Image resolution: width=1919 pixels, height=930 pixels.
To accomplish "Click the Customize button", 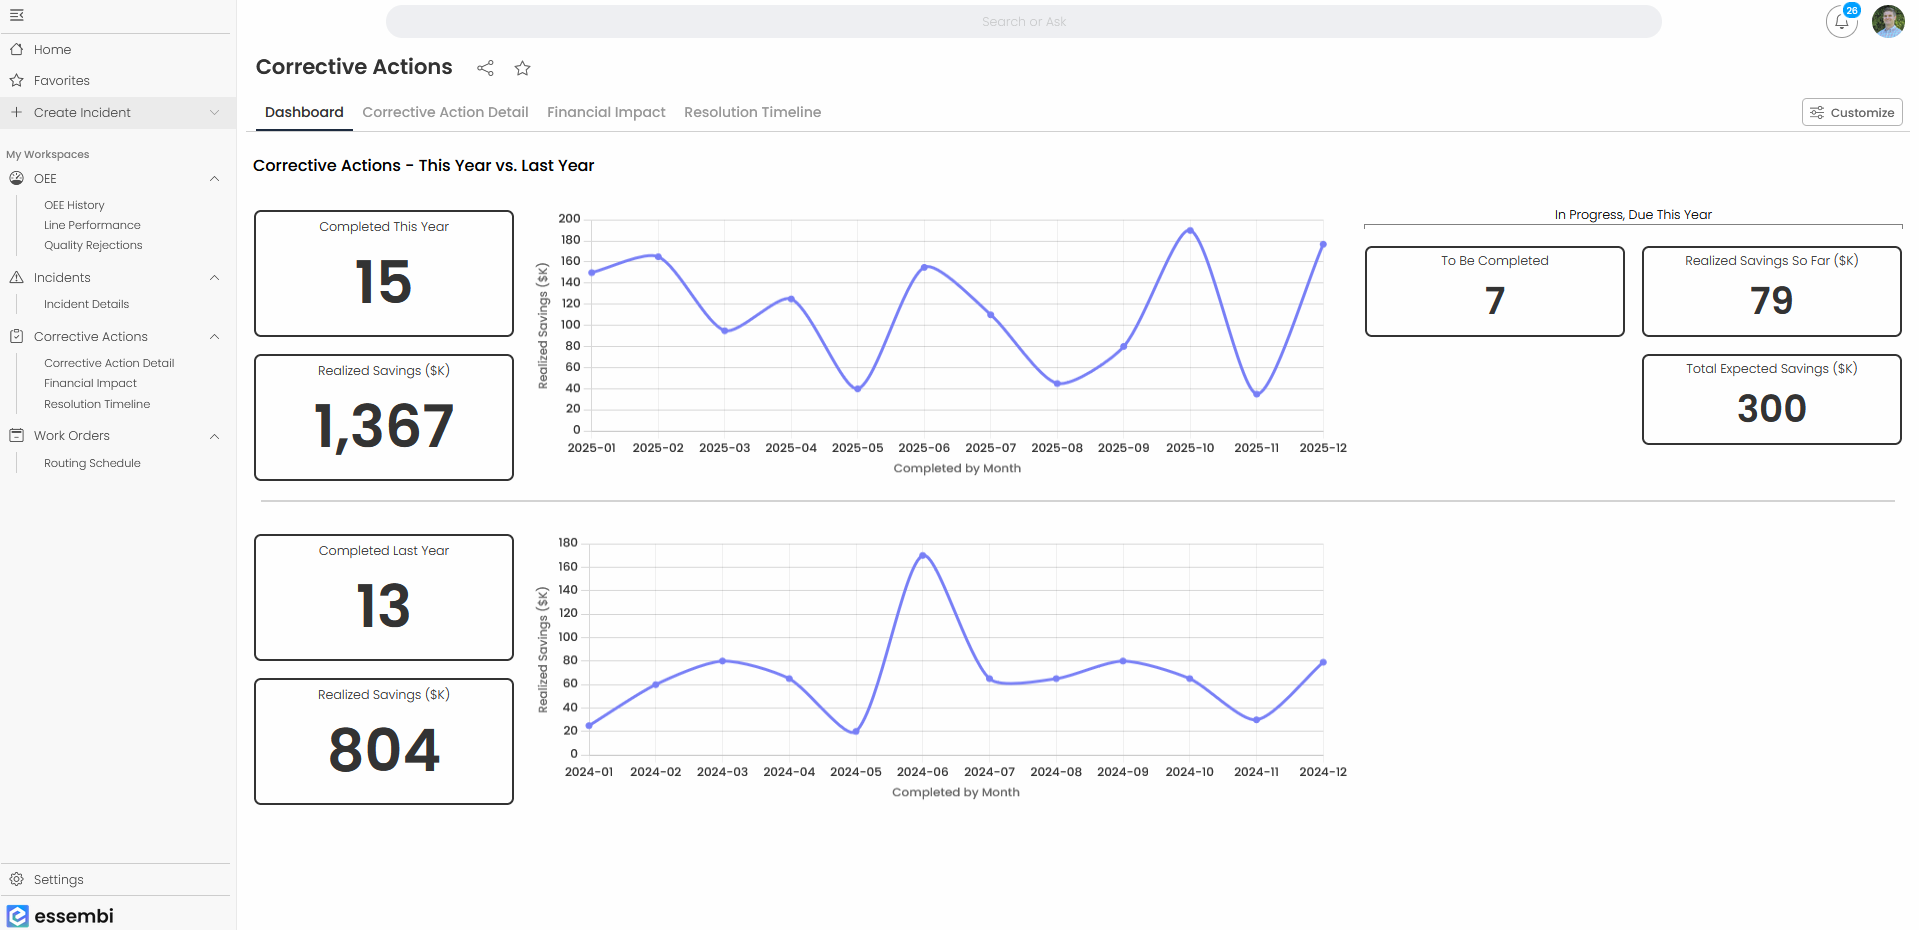I will (x=1851, y=112).
